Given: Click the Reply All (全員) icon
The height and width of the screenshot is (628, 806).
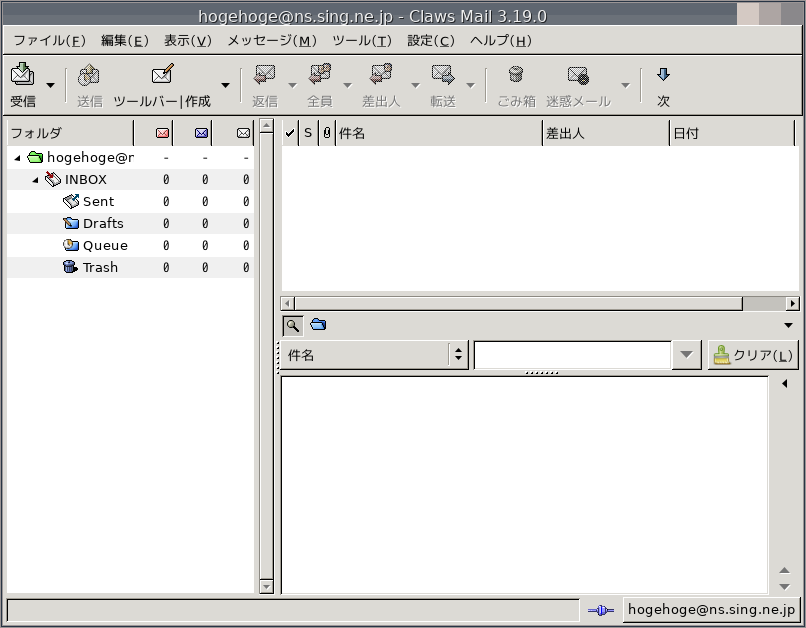Looking at the screenshot, I should pyautogui.click(x=320, y=75).
